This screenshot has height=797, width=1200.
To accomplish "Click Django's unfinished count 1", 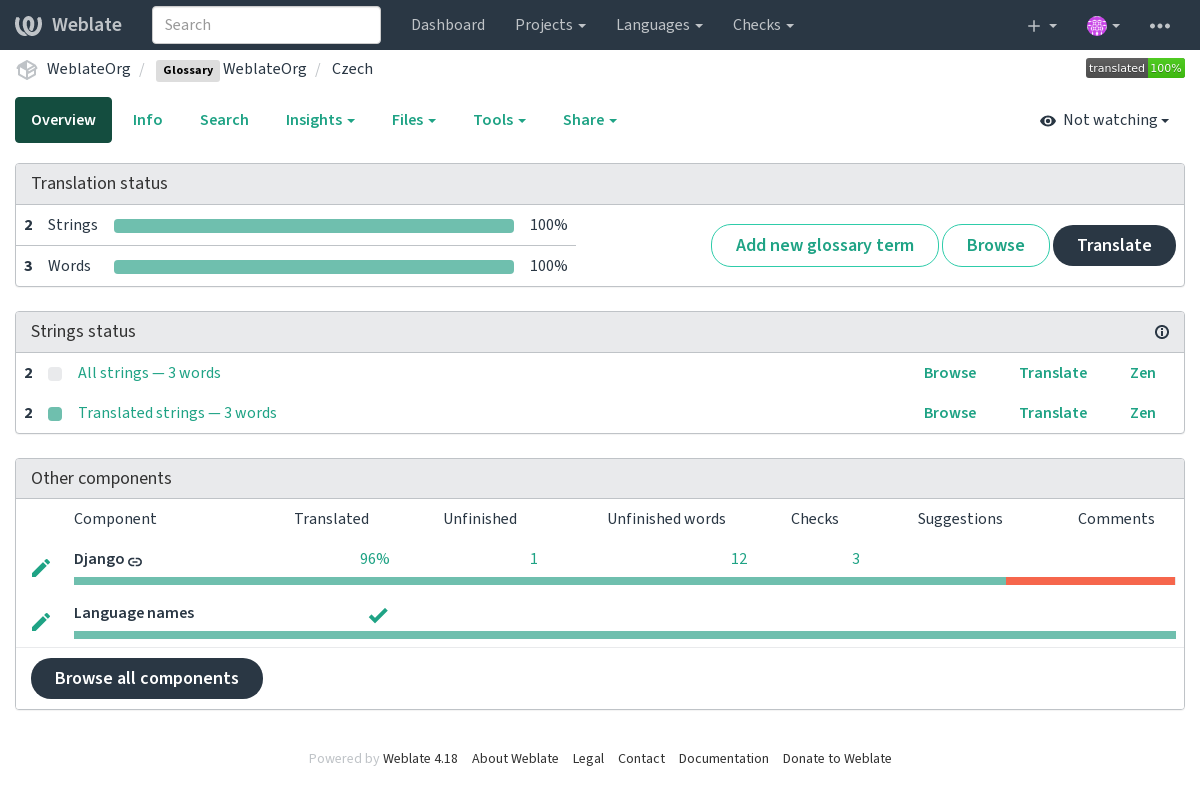I will (x=534, y=559).
